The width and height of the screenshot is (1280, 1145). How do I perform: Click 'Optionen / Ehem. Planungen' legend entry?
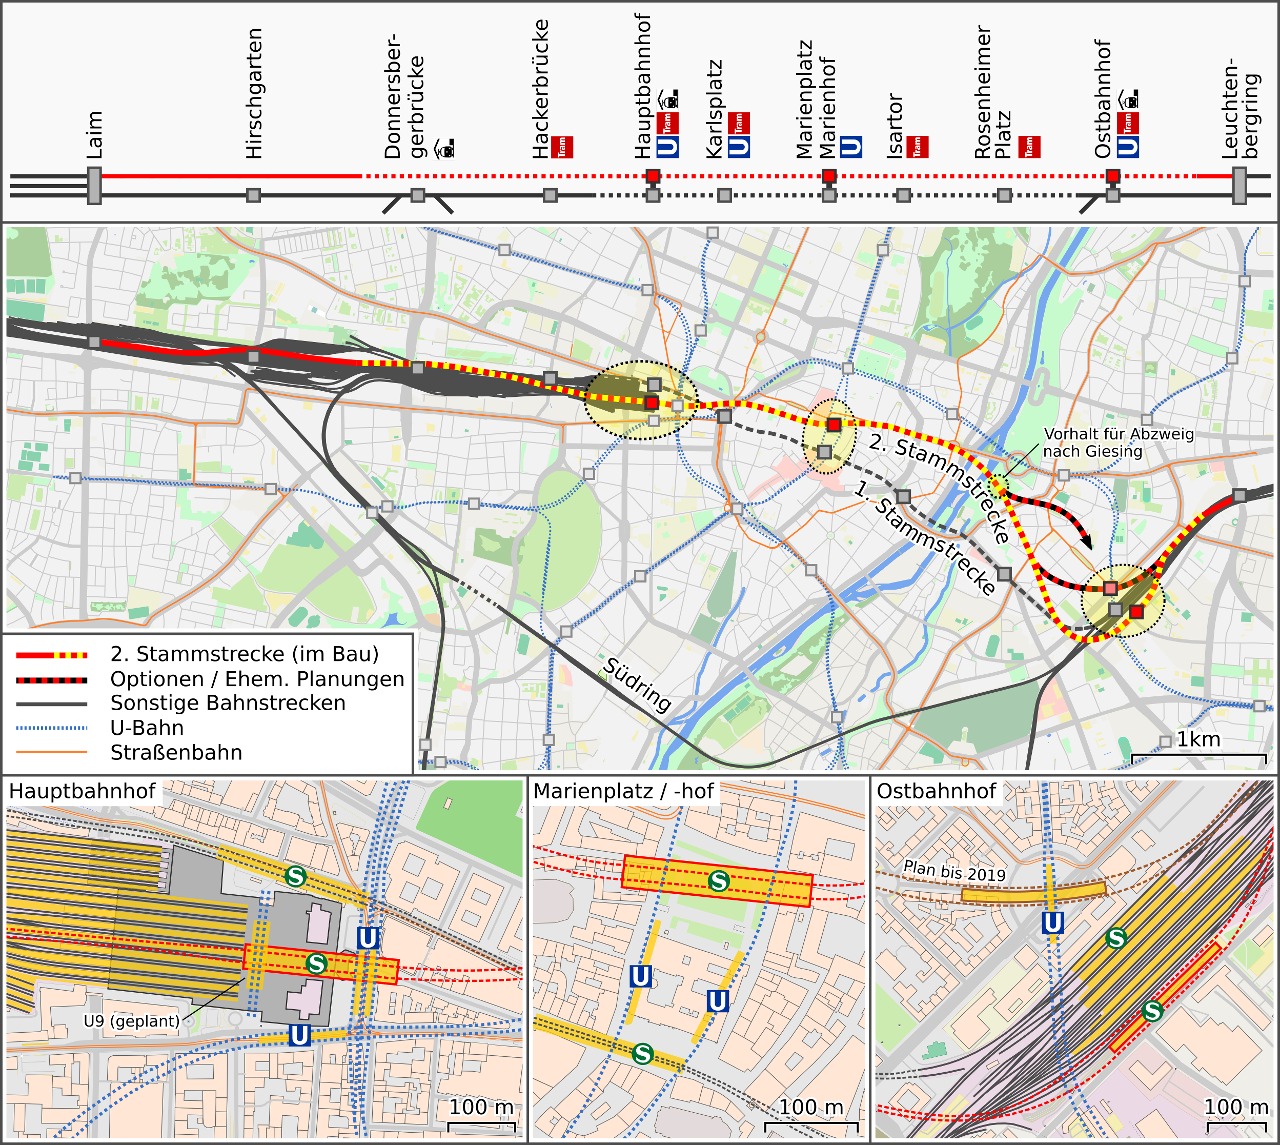(257, 679)
